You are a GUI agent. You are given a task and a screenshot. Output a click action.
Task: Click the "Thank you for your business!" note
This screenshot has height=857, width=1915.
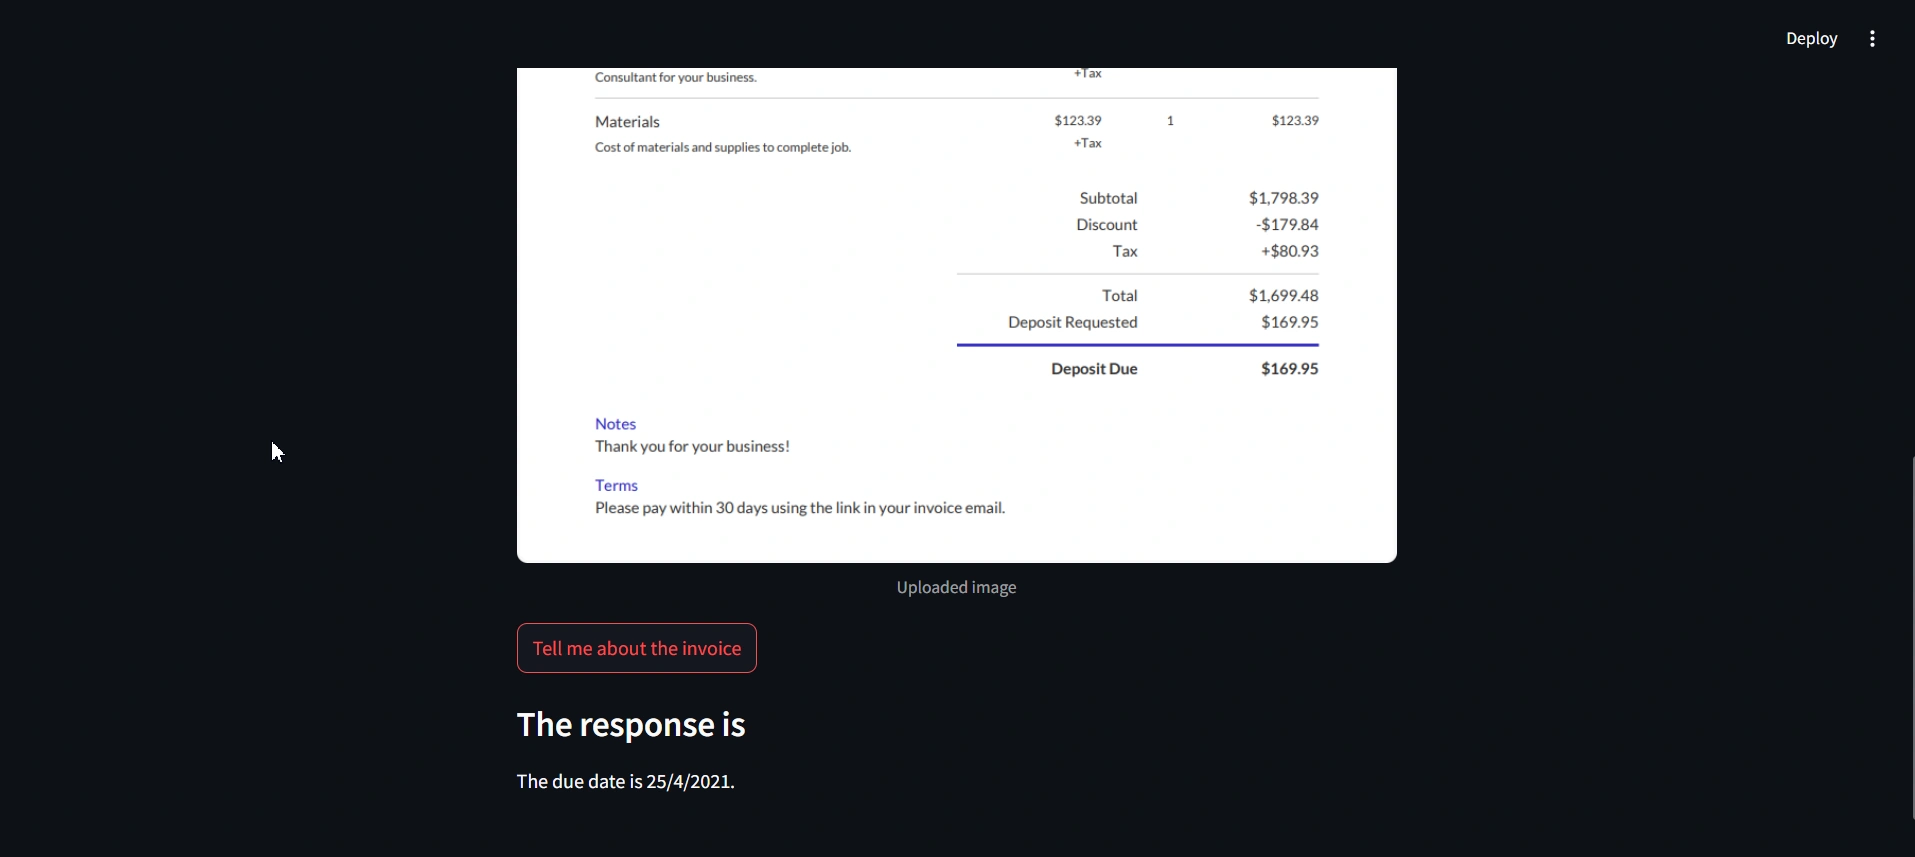692,447
